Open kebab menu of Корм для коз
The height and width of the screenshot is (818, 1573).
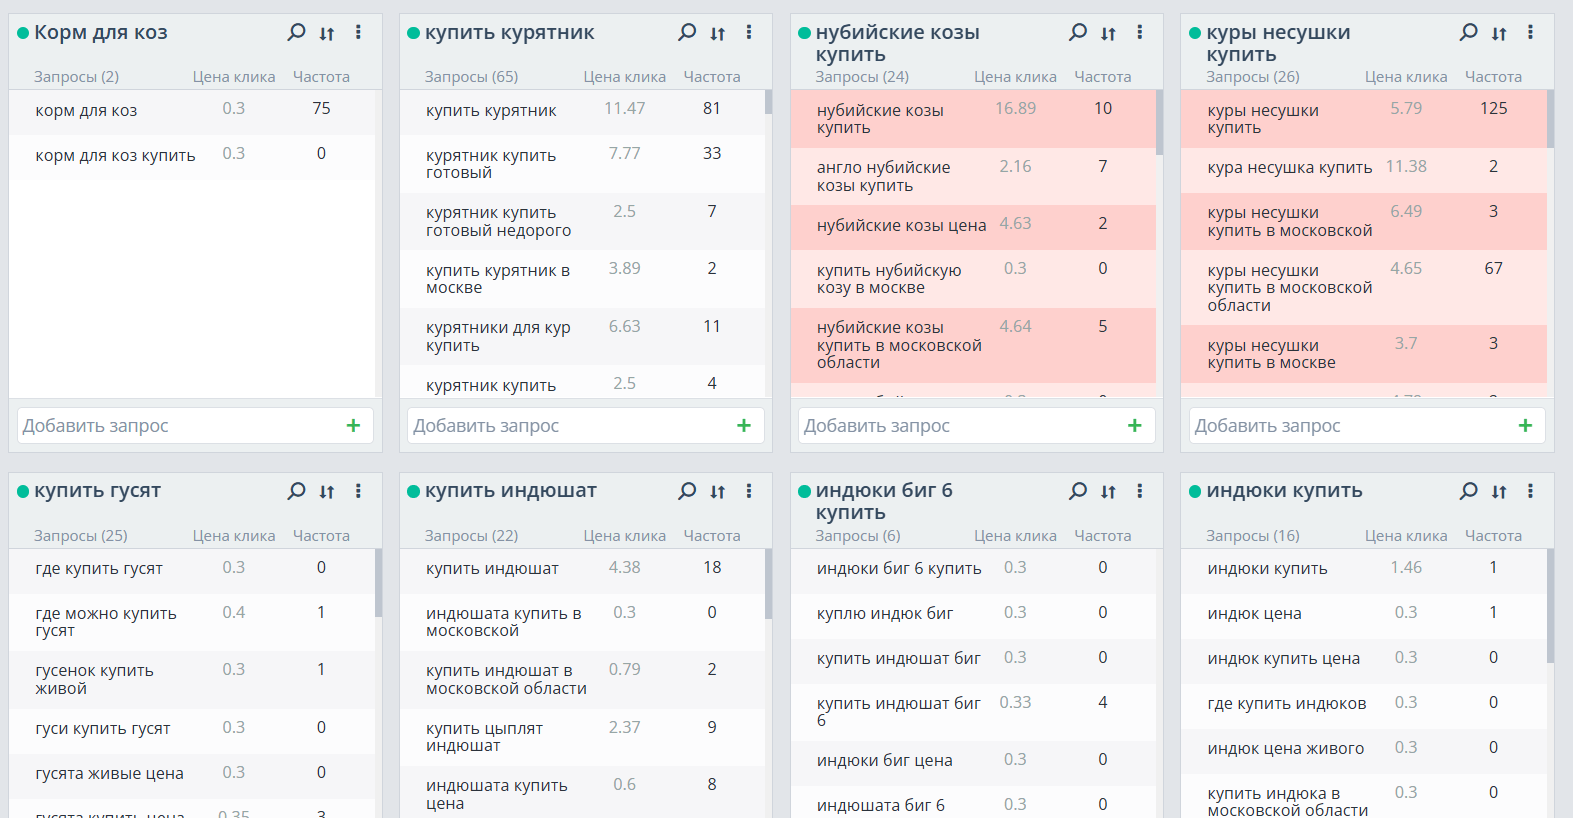click(358, 32)
